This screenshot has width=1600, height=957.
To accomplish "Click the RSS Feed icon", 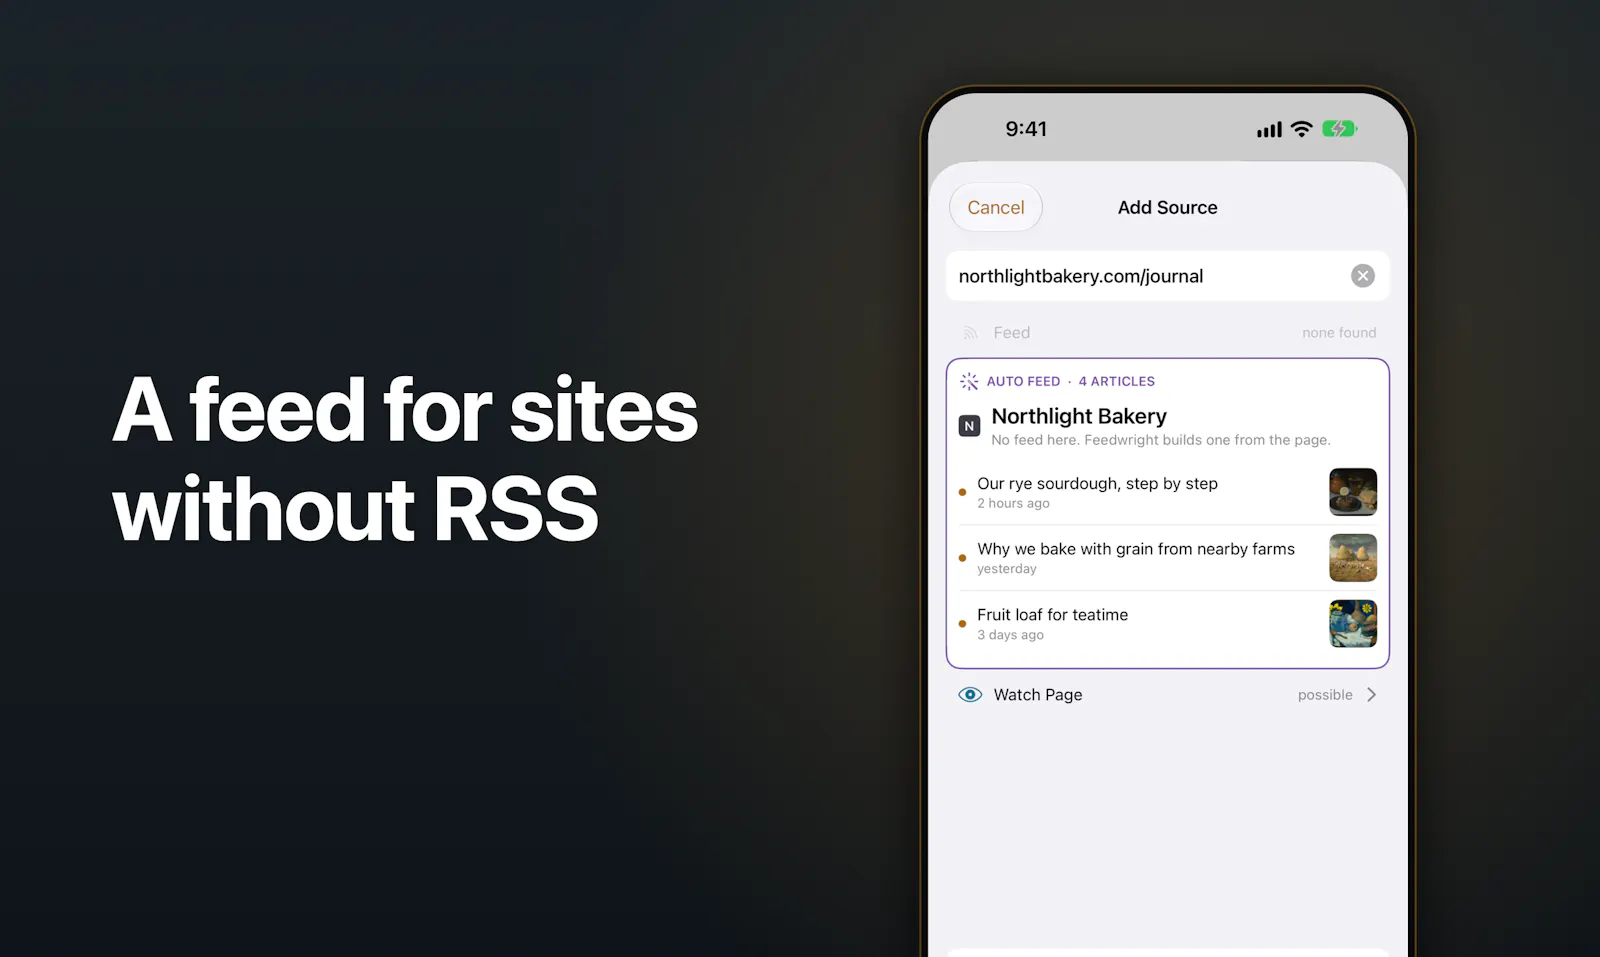I will click(x=970, y=333).
